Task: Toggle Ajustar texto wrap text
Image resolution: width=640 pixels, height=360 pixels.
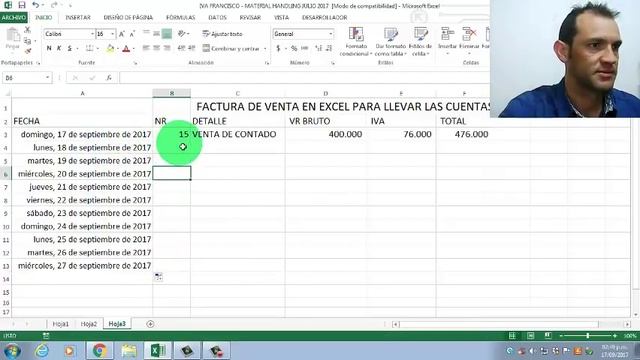Action: [x=222, y=34]
